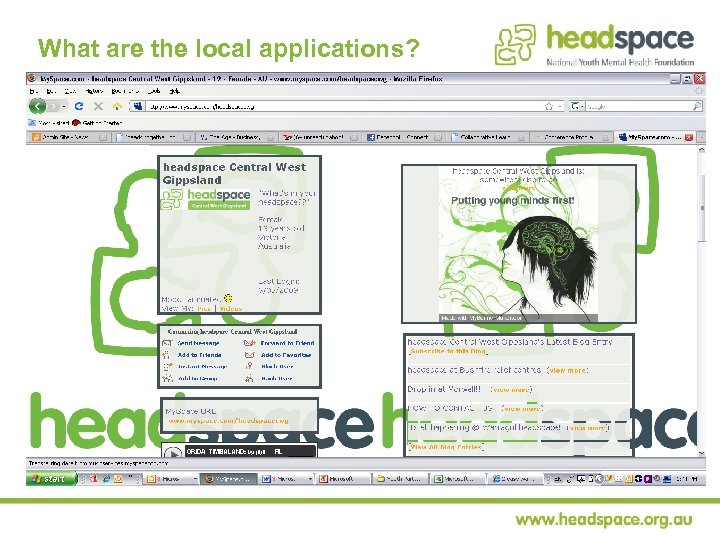
Task: Bookmark page with star in address bar
Action: coord(549,107)
